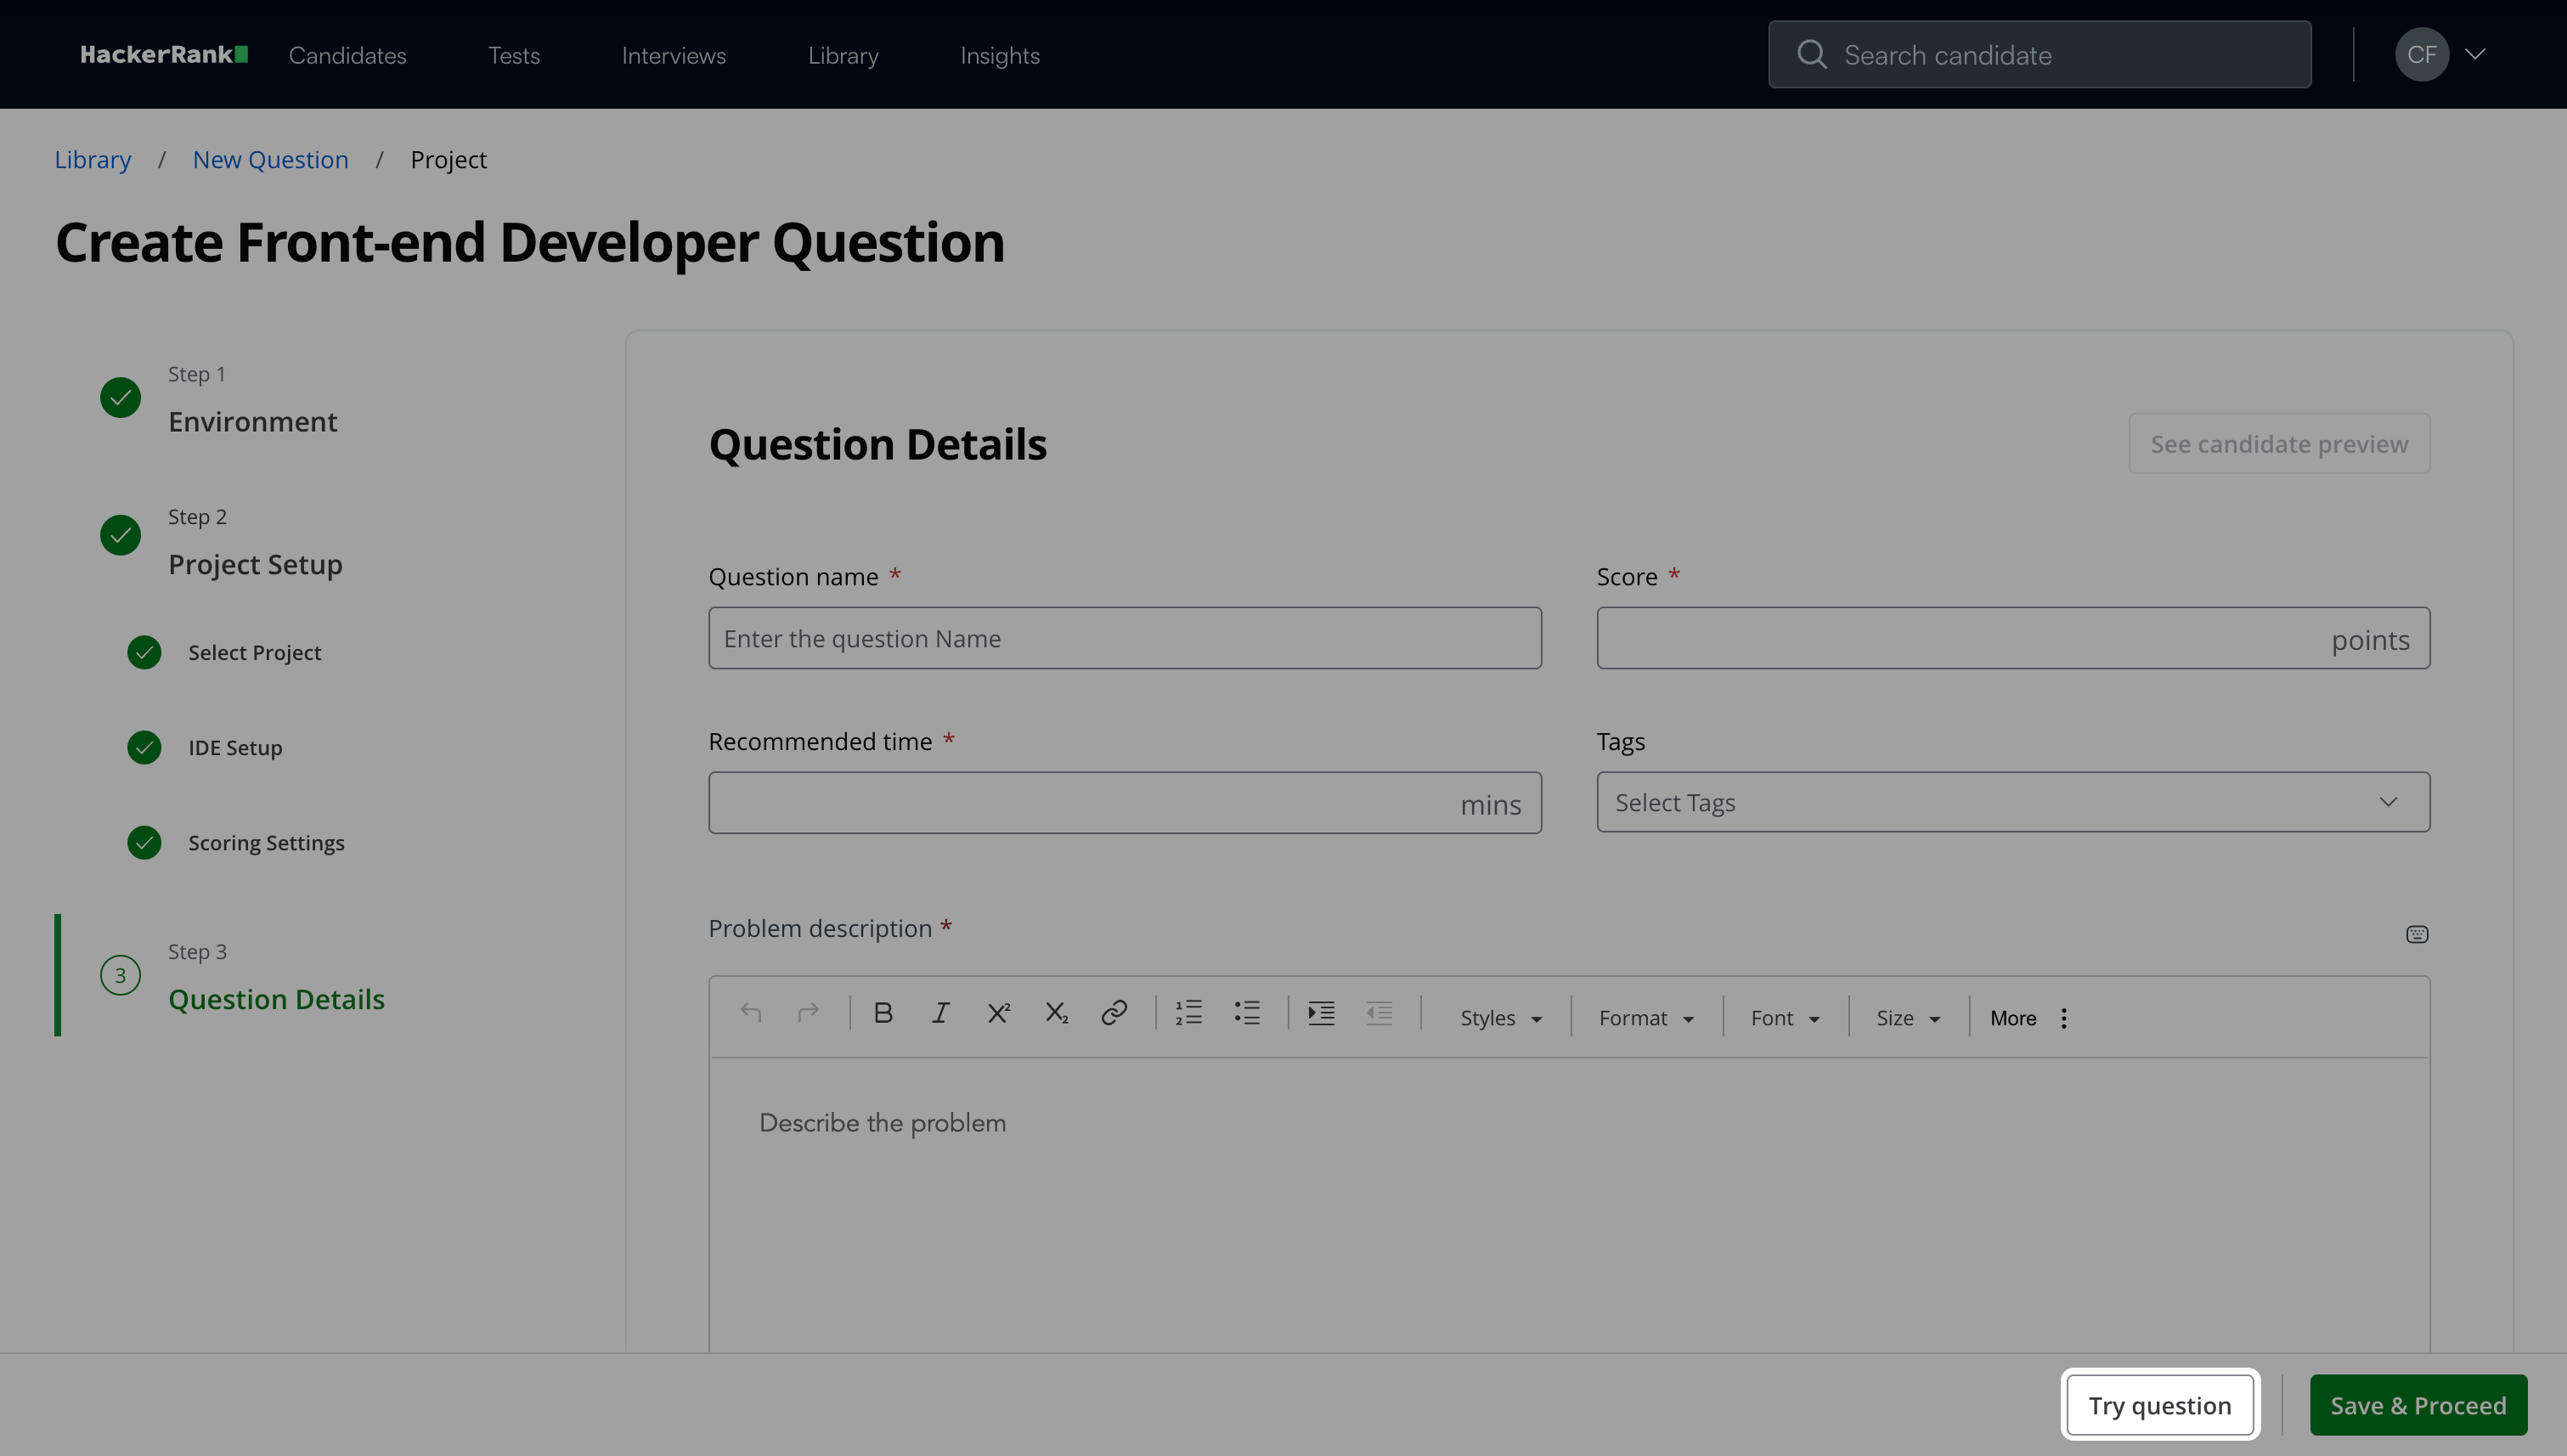Increase indent in the description editor
Screen dimensions: 2567x1456
pyautogui.click(x=1321, y=1014)
